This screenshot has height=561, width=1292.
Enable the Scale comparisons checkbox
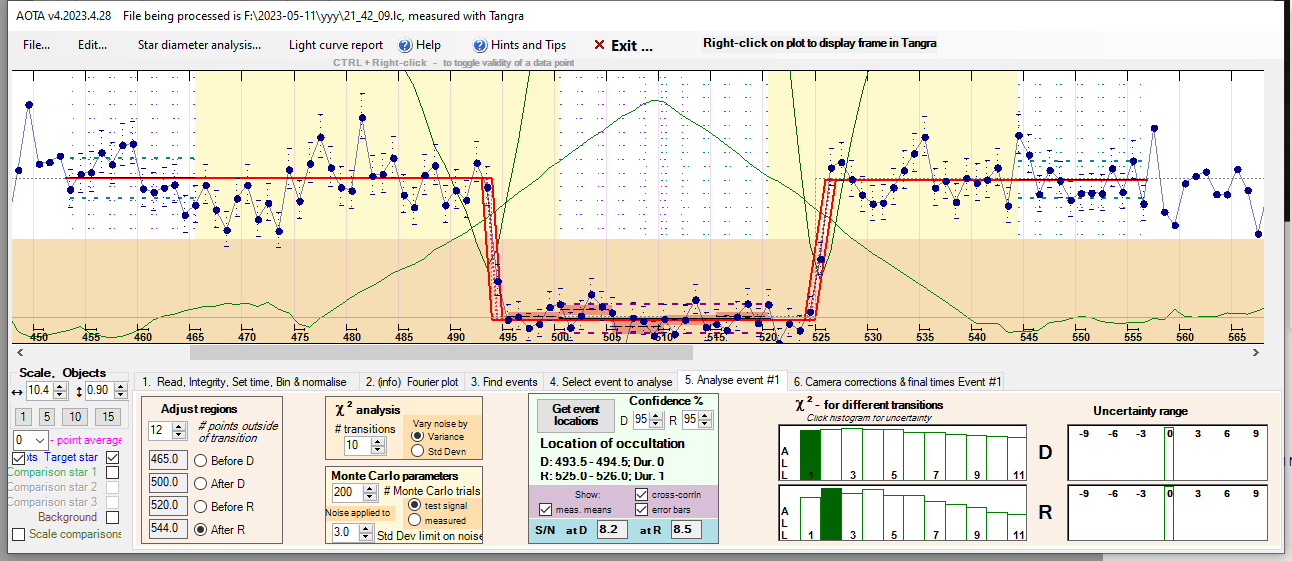tap(19, 534)
